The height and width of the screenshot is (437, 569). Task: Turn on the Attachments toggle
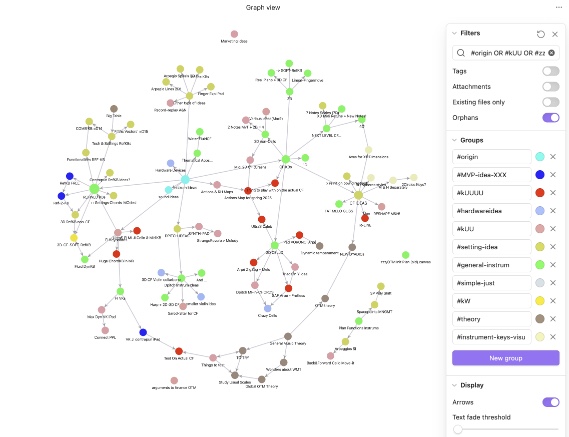pyautogui.click(x=550, y=86)
